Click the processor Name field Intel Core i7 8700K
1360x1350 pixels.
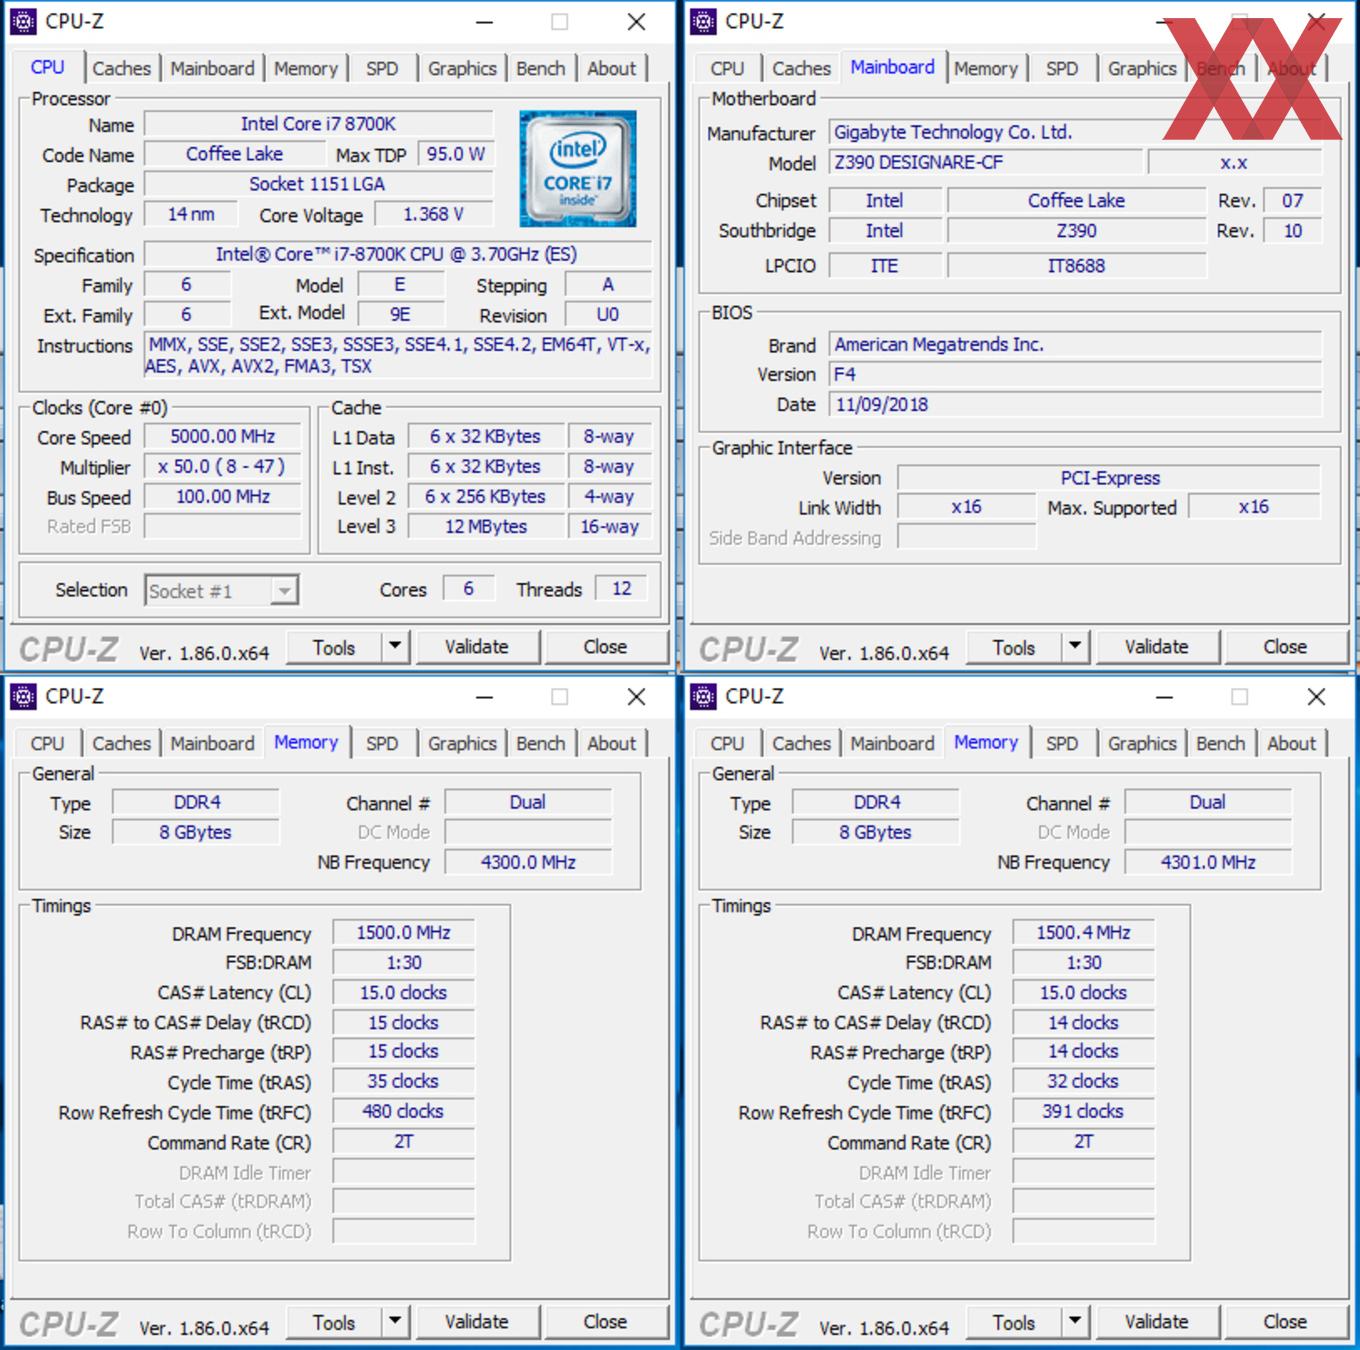pos(319,124)
